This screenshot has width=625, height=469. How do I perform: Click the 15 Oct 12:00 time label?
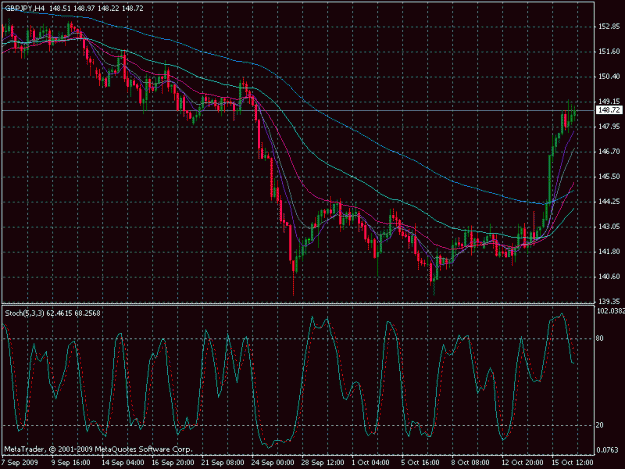pos(572,463)
